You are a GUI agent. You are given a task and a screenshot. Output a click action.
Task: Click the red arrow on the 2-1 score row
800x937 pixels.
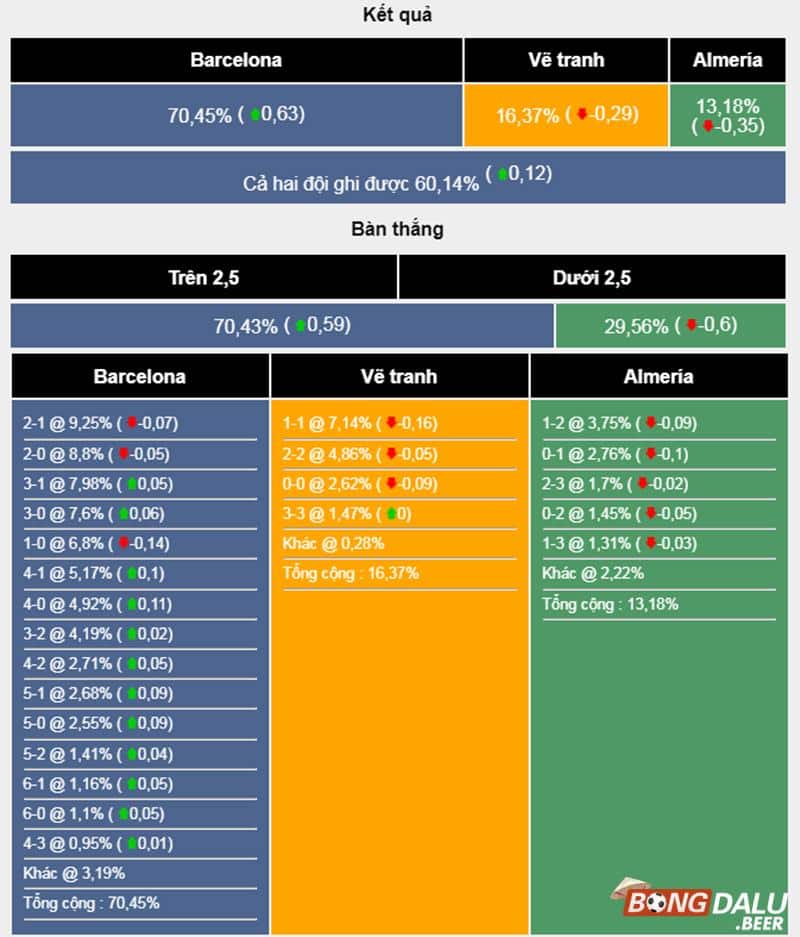pyautogui.click(x=131, y=424)
